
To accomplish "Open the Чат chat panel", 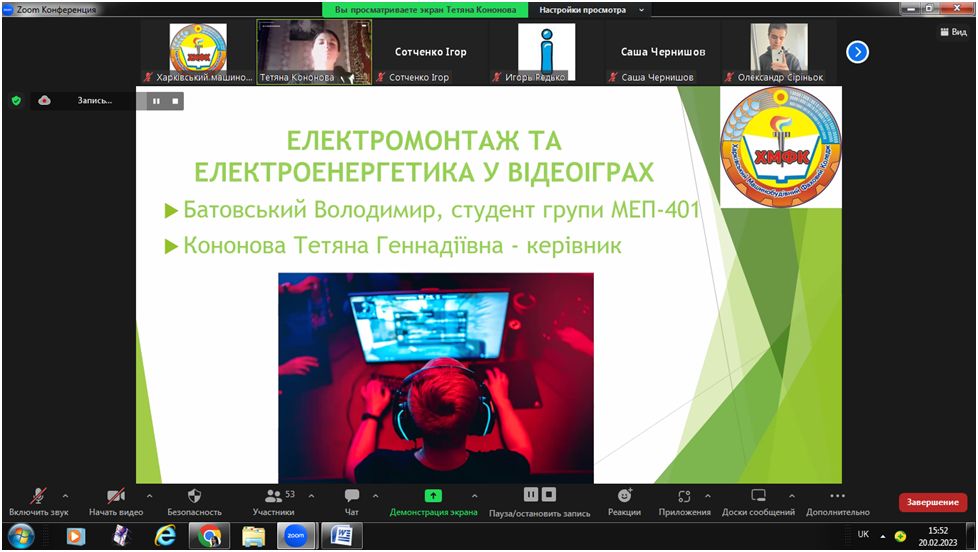I will point(352,502).
